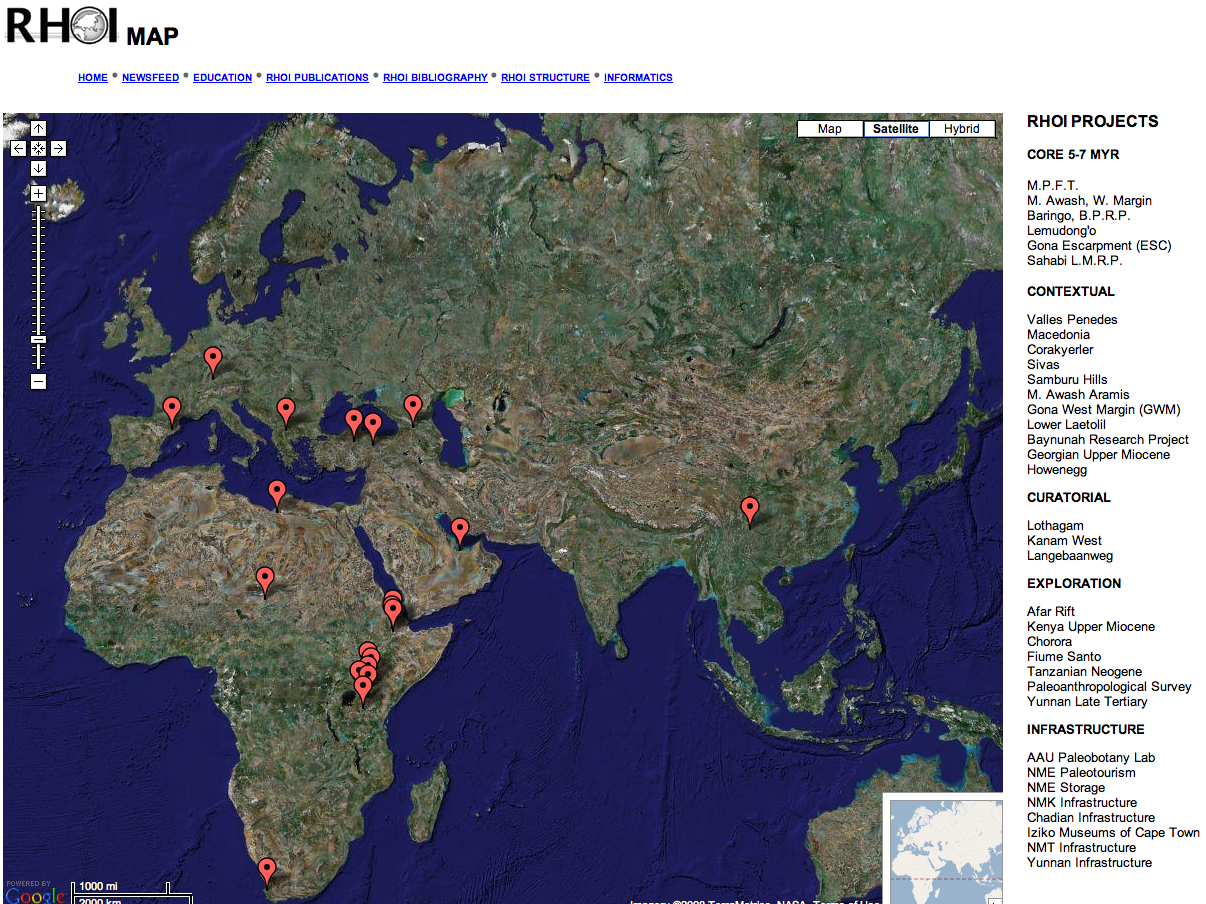
Task: Select Georgian Upper Miocene project
Action: tap(1098, 455)
